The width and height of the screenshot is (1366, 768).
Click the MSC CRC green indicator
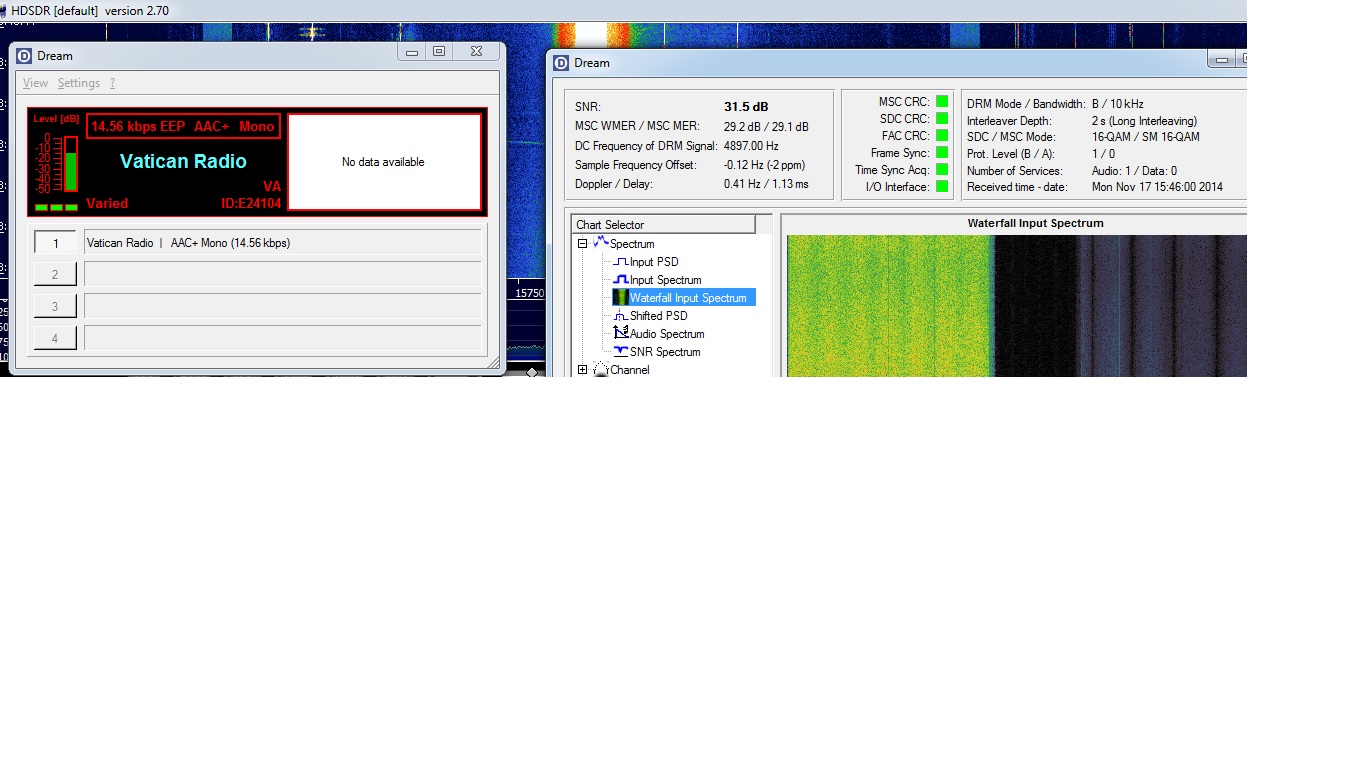[942, 102]
